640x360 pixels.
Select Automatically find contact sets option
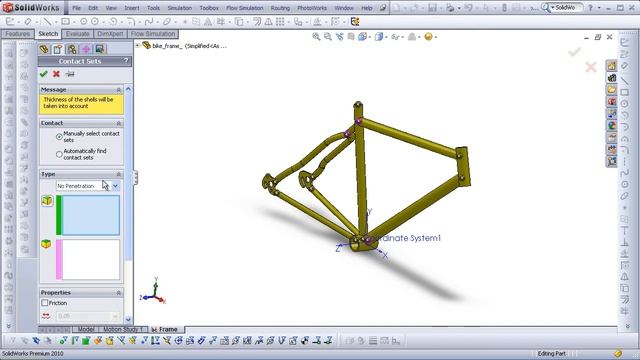(x=59, y=154)
